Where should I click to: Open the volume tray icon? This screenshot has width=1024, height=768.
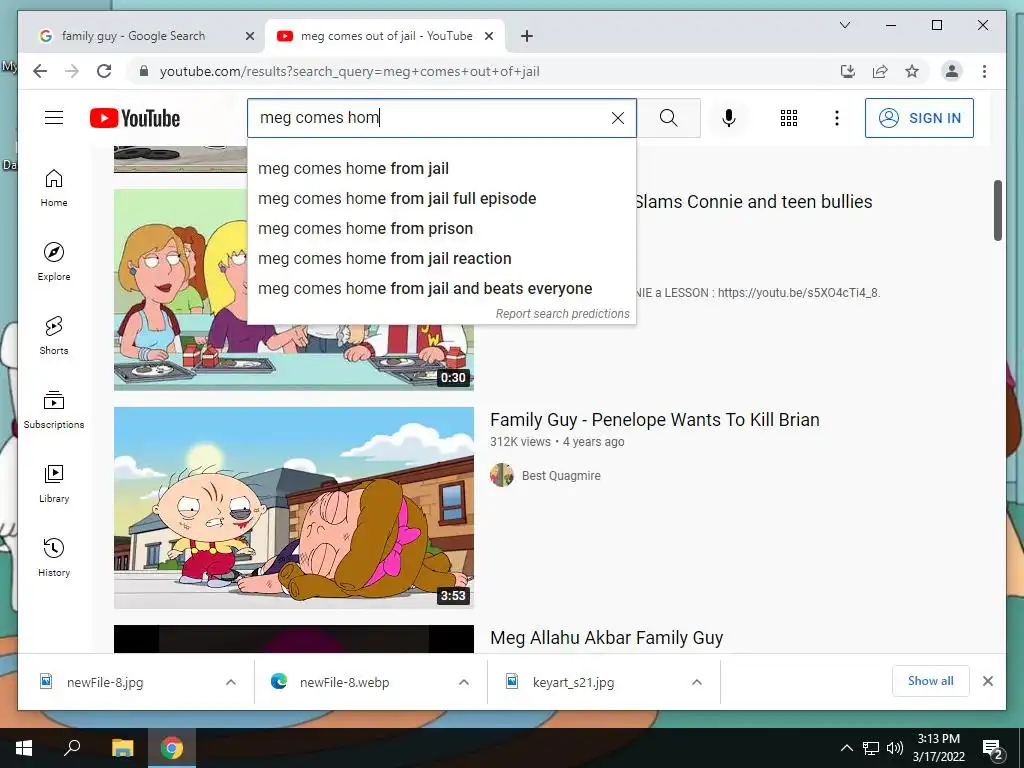coord(895,748)
